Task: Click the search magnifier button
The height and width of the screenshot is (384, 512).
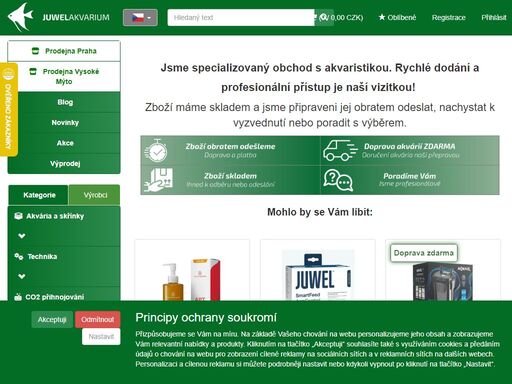Action: tap(324, 17)
